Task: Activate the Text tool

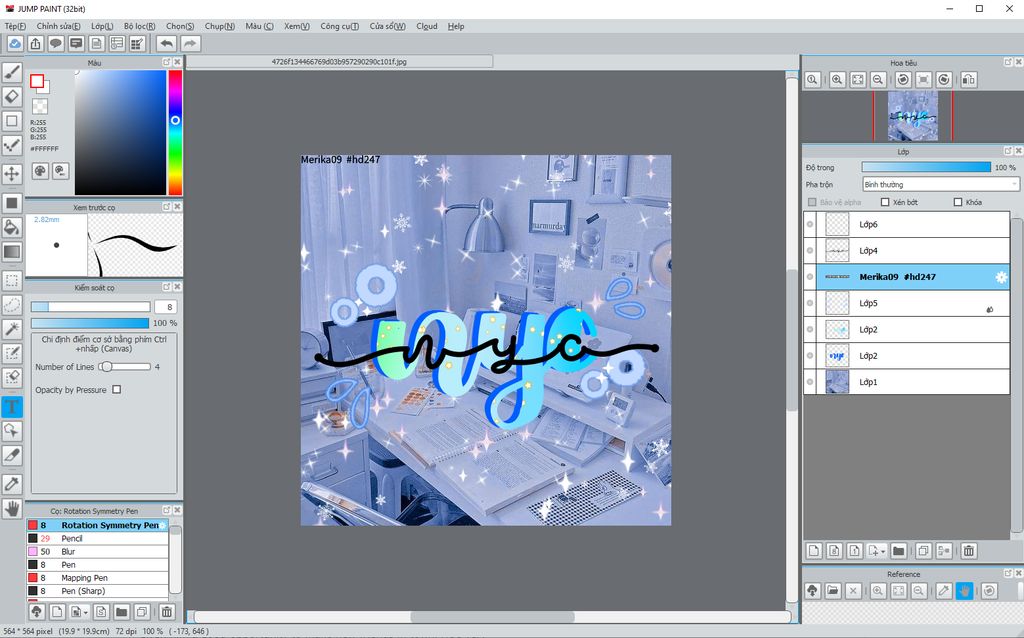Action: point(12,406)
